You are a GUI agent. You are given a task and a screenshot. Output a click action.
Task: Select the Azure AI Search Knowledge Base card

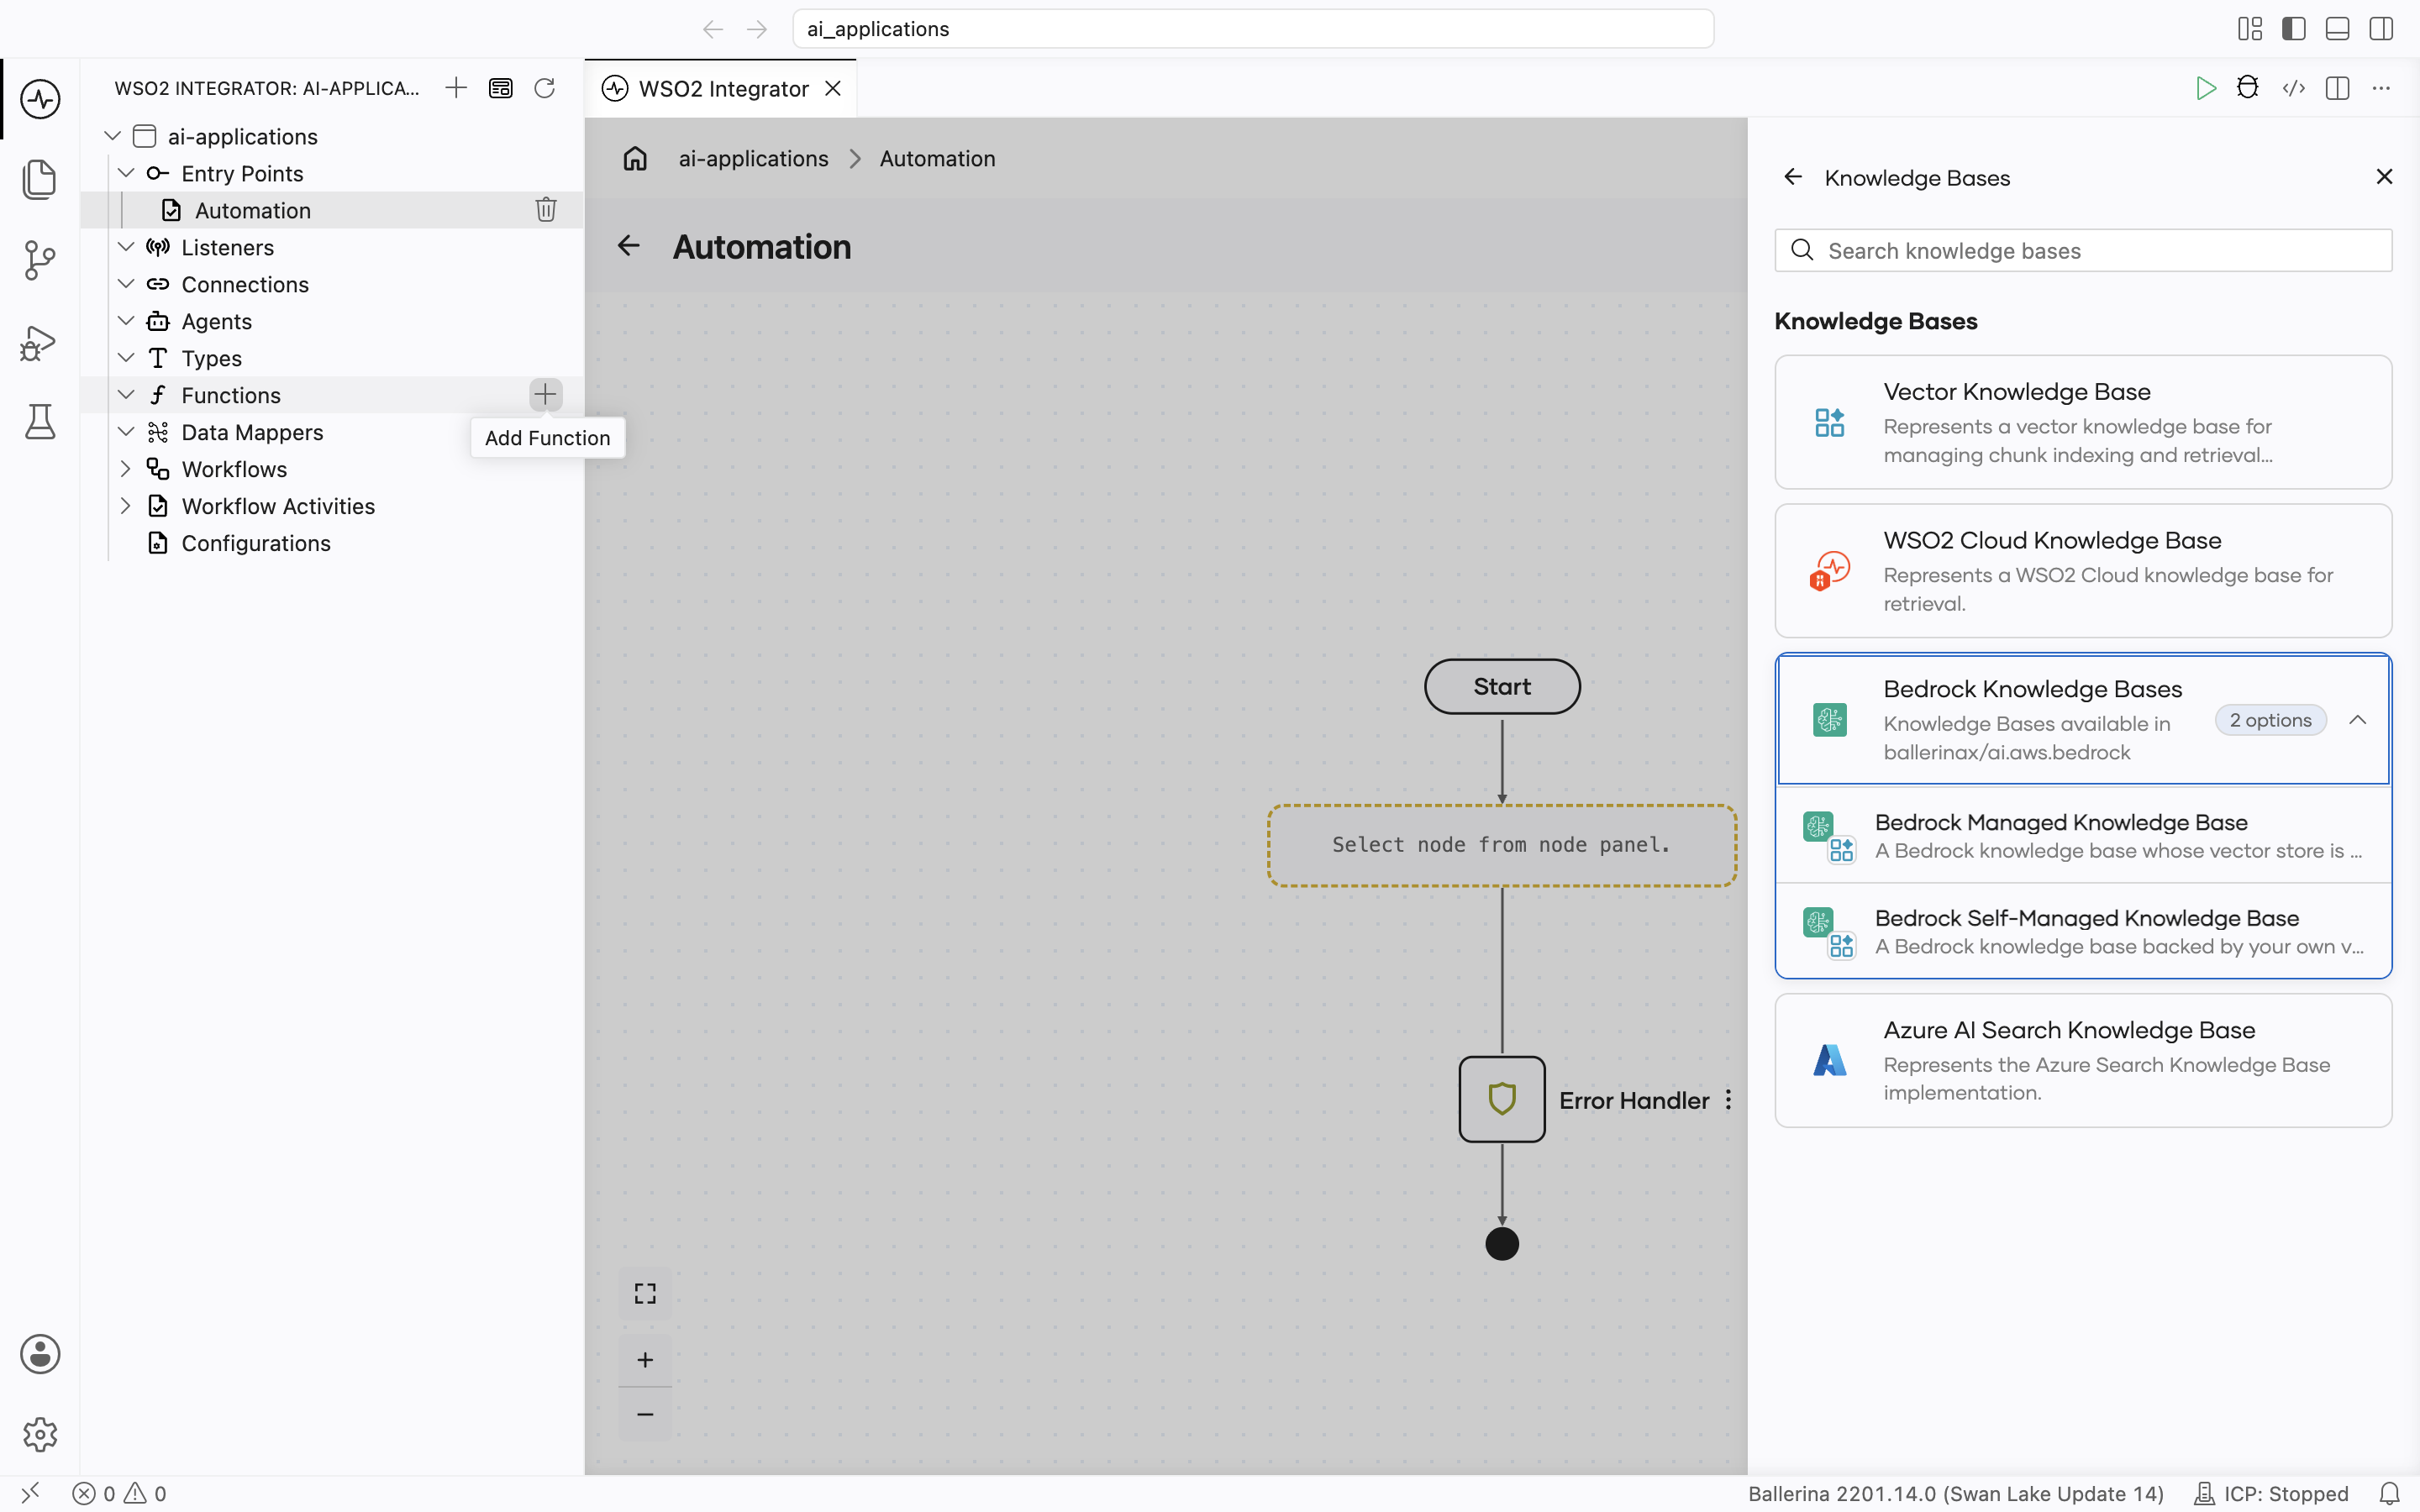click(2083, 1060)
